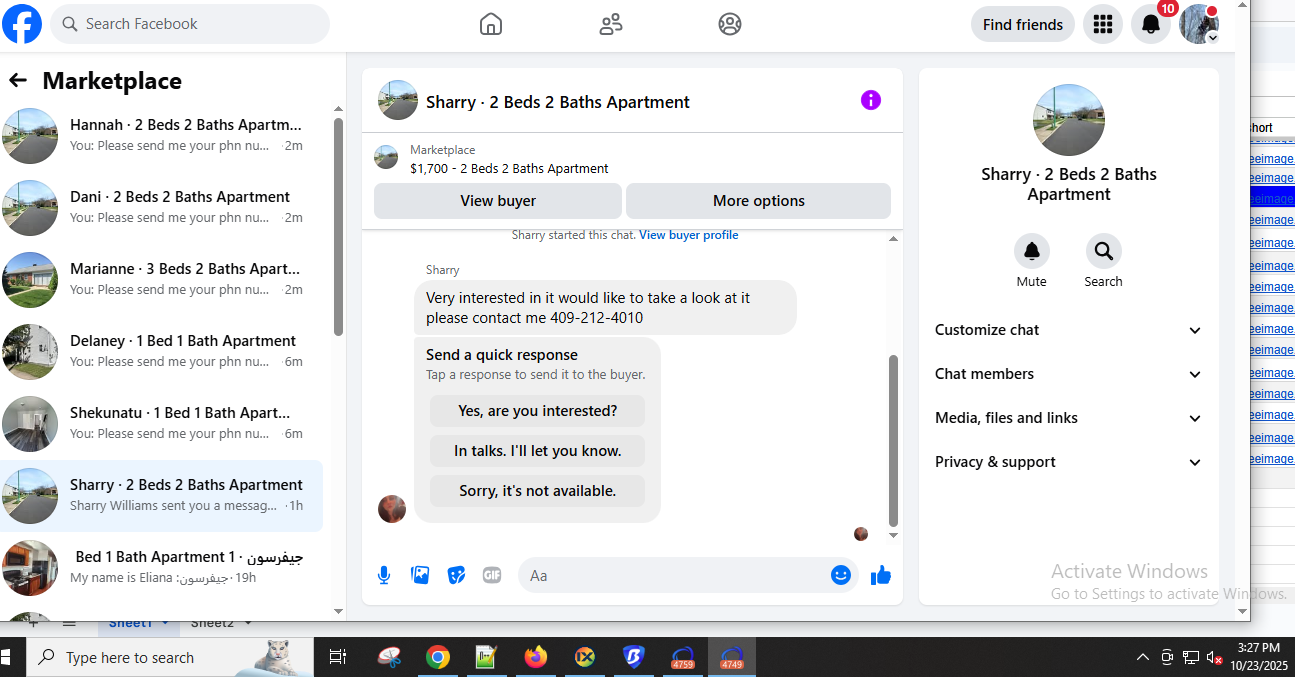
Task: Send quick response Sorry, it's not available.
Action: point(537,491)
